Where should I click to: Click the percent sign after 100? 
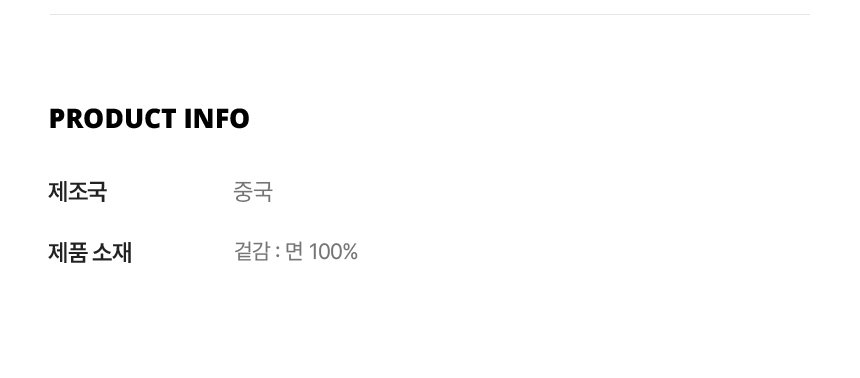350,252
